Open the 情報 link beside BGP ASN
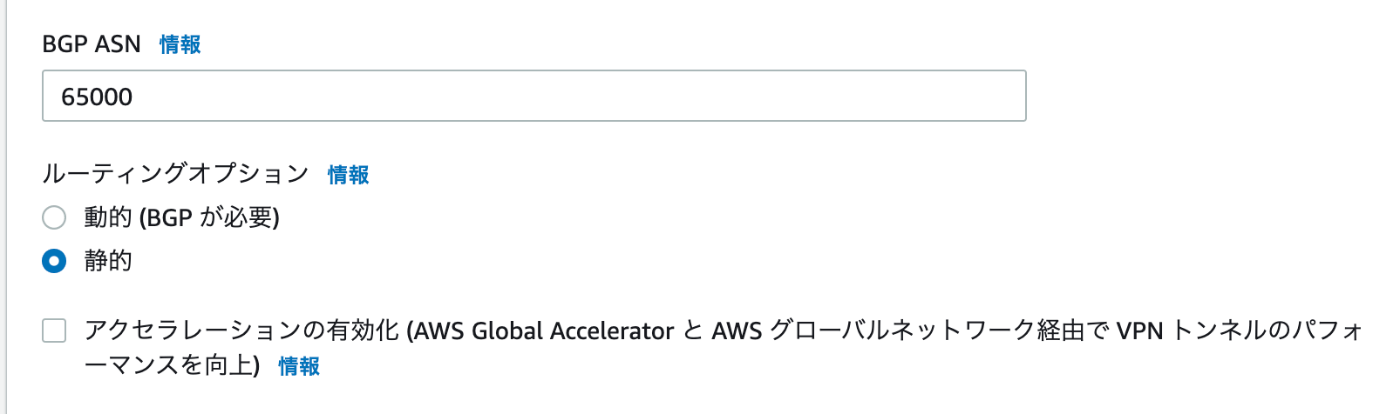 tap(180, 44)
